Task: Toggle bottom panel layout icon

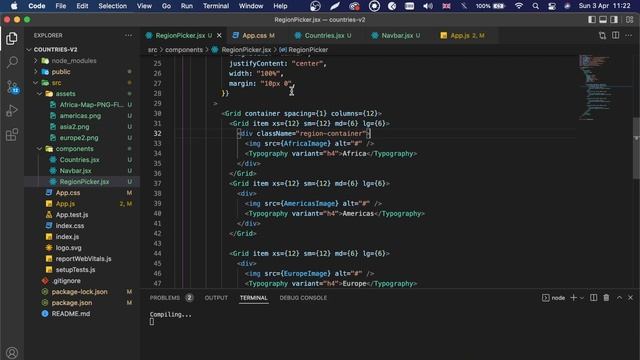Action: (603, 20)
